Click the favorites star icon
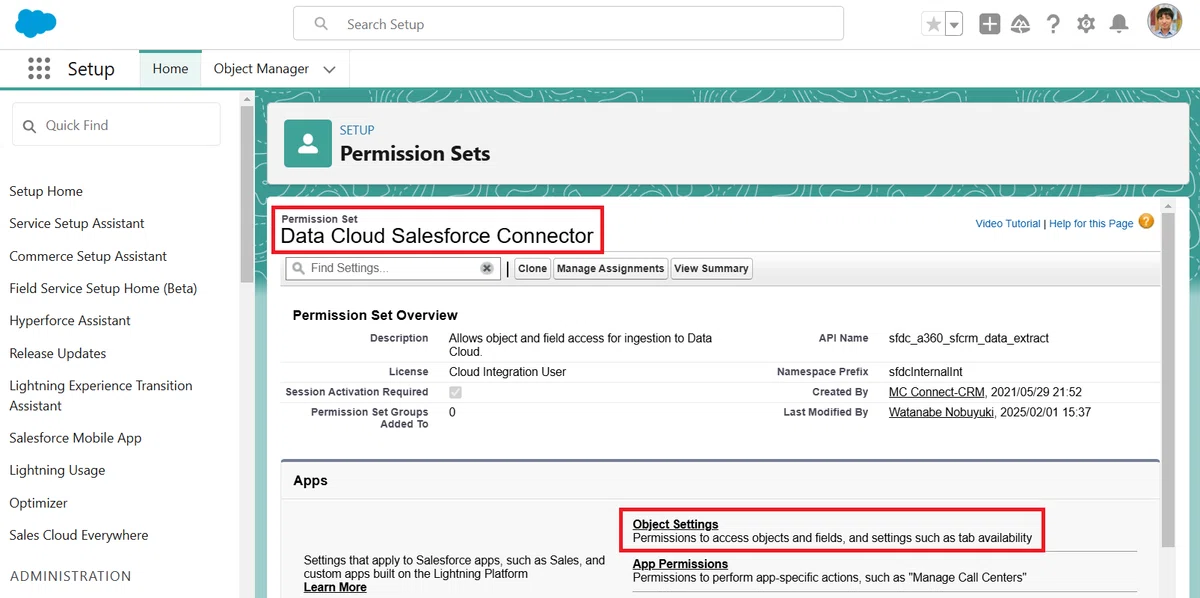The width and height of the screenshot is (1200, 598). tap(933, 25)
